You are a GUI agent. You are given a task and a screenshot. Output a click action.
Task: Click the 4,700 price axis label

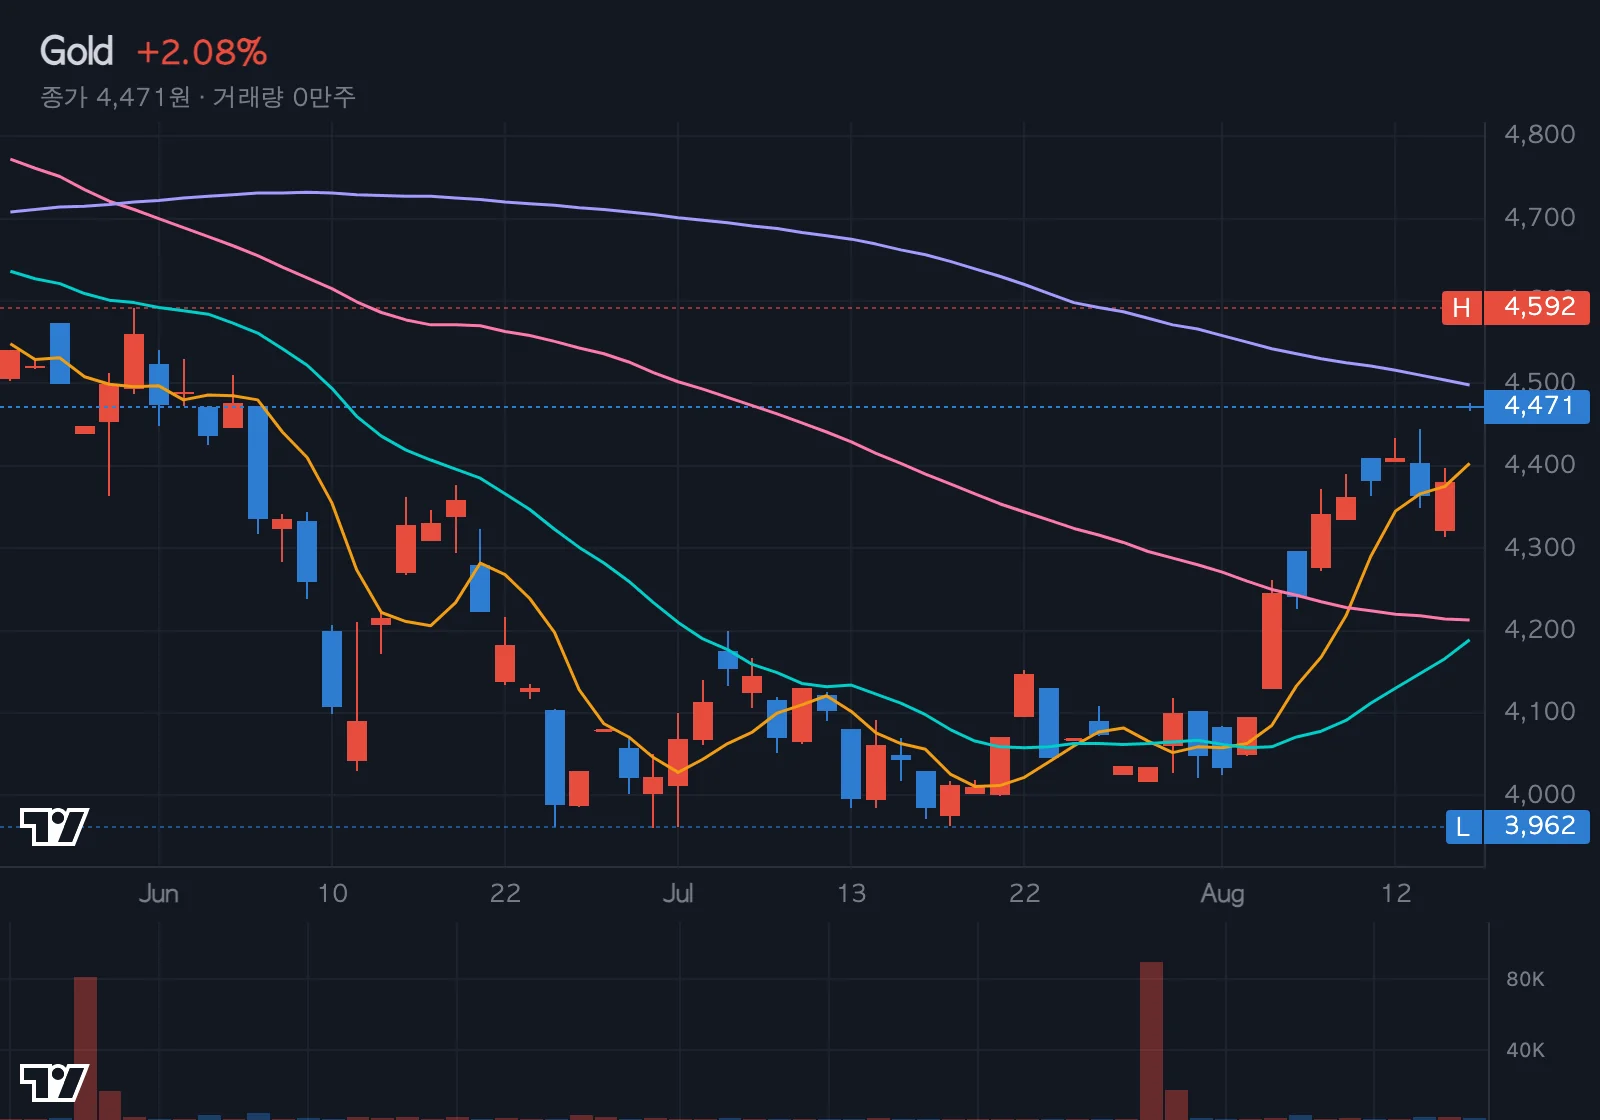point(1540,217)
